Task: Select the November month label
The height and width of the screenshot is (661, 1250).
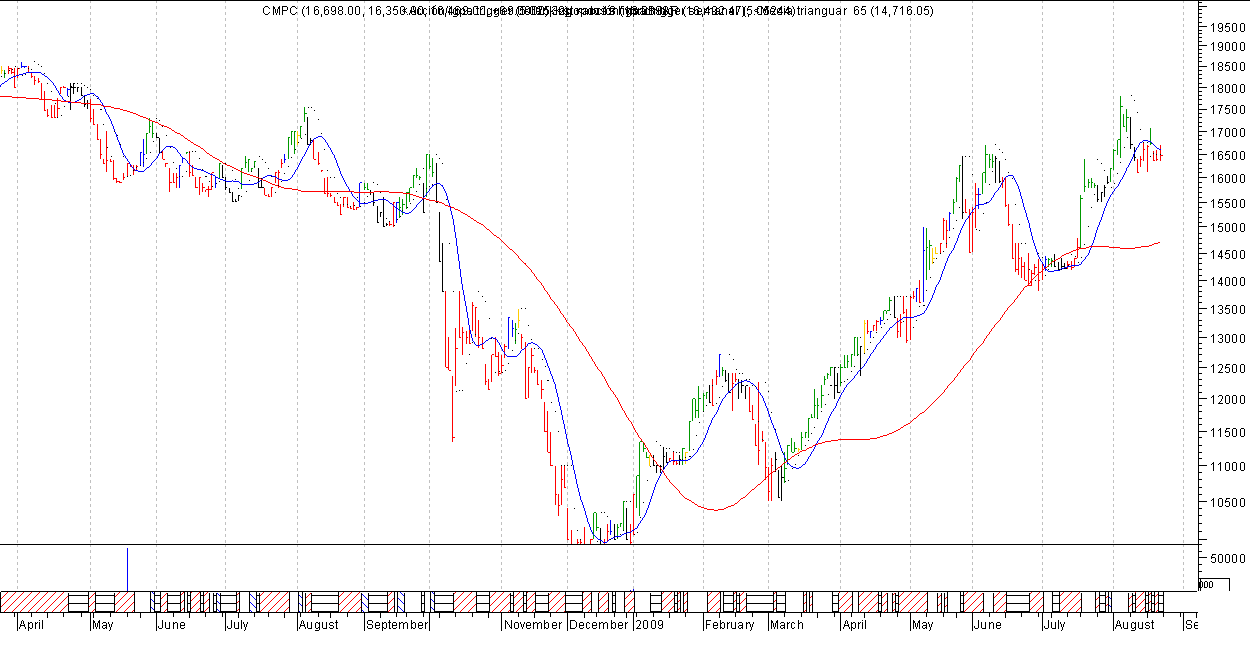Action: click(533, 625)
